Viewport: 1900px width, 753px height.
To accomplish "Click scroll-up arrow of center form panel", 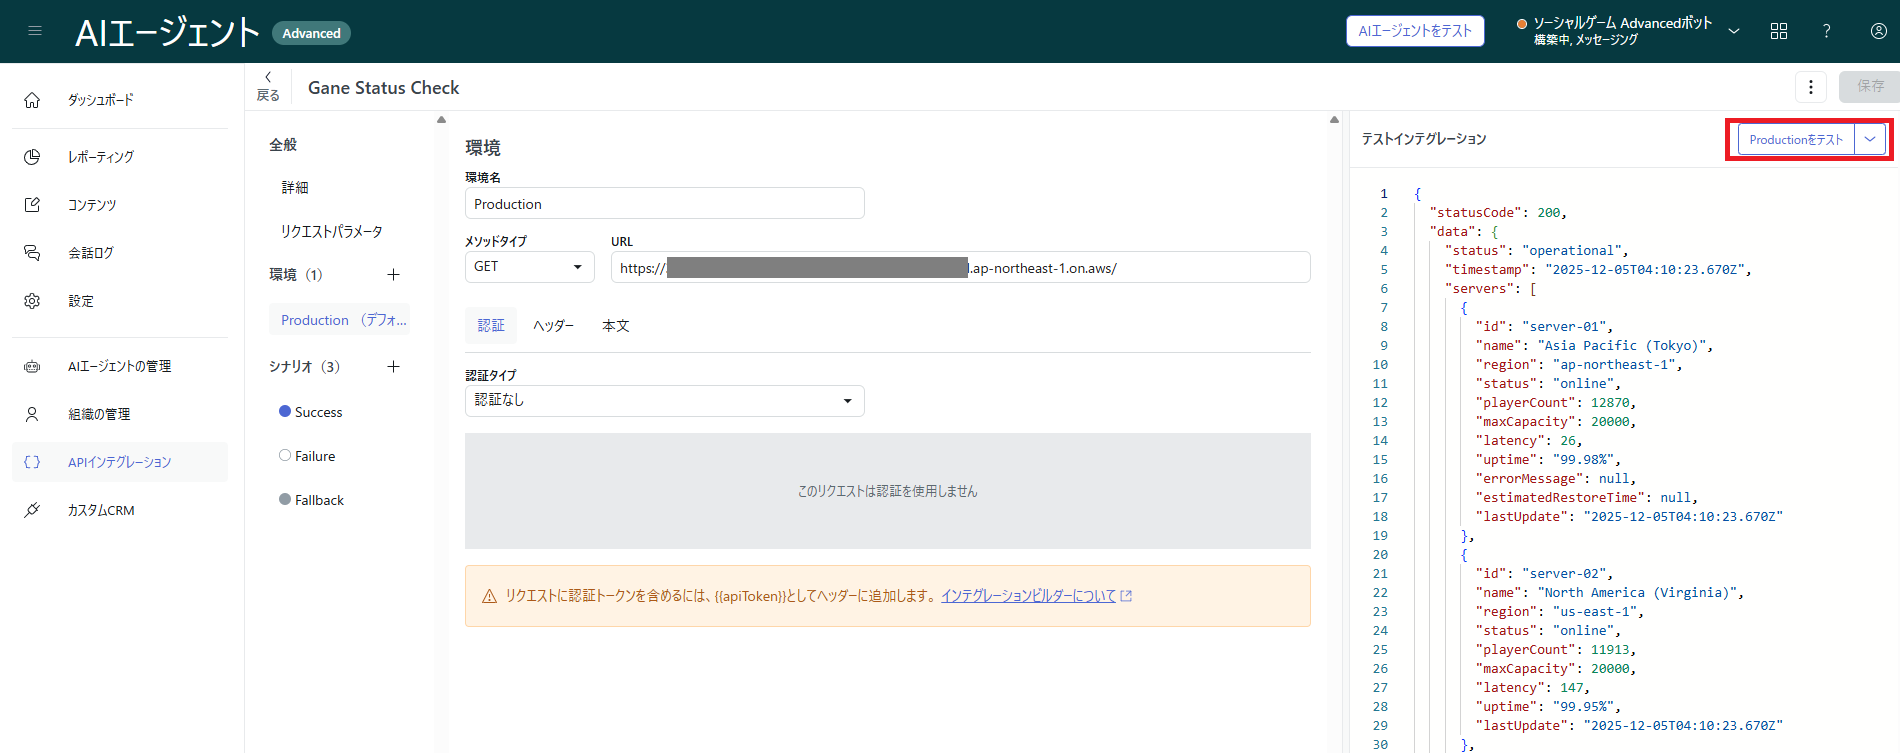I will coord(1334,119).
